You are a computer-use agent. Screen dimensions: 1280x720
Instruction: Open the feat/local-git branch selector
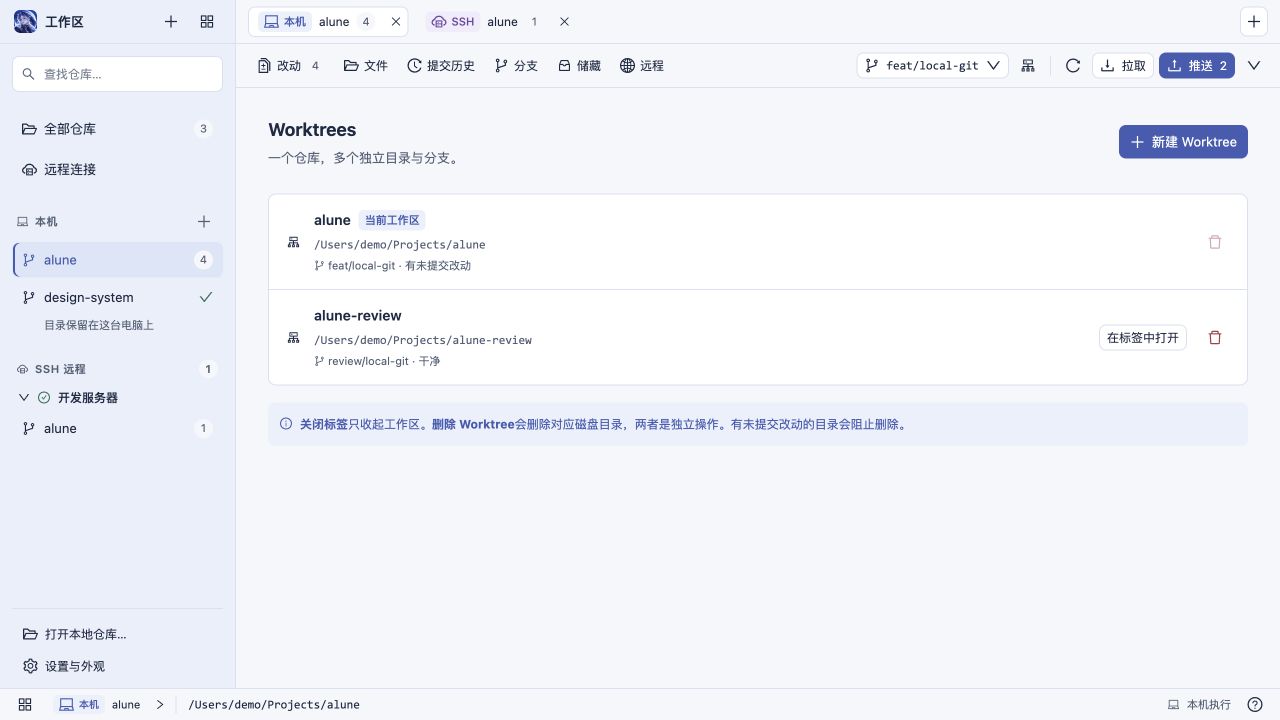[933, 66]
